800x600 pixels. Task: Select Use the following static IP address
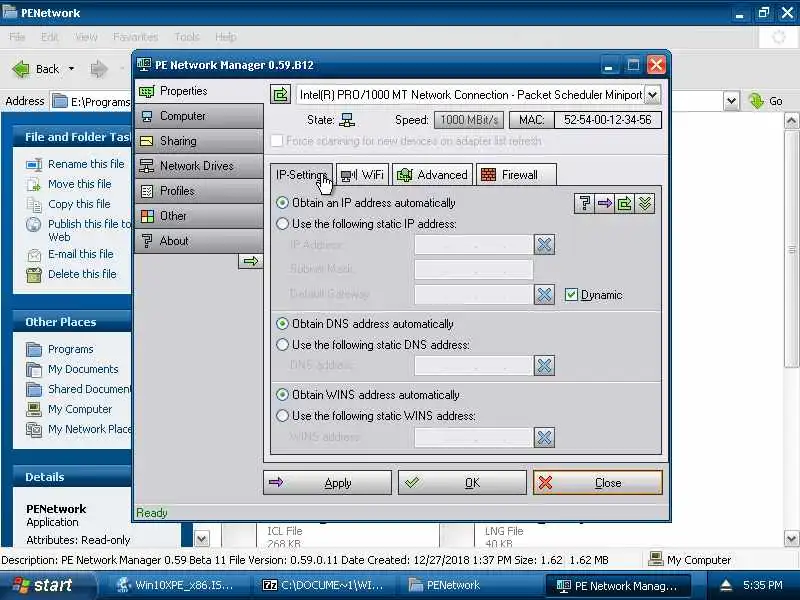366,224
